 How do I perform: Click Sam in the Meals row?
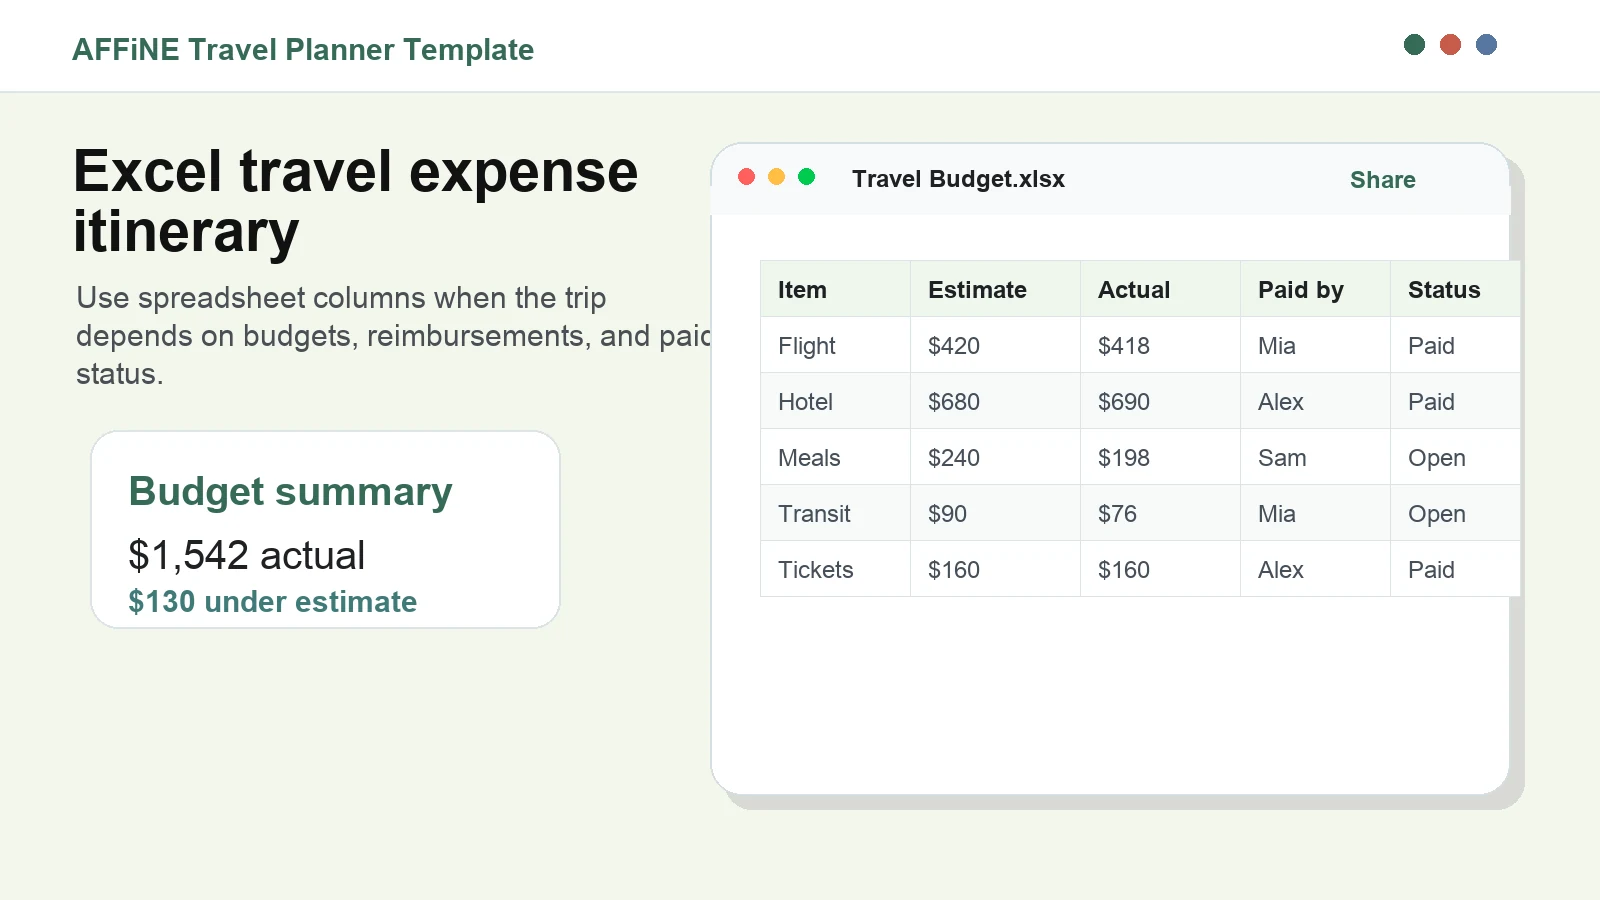click(x=1315, y=457)
